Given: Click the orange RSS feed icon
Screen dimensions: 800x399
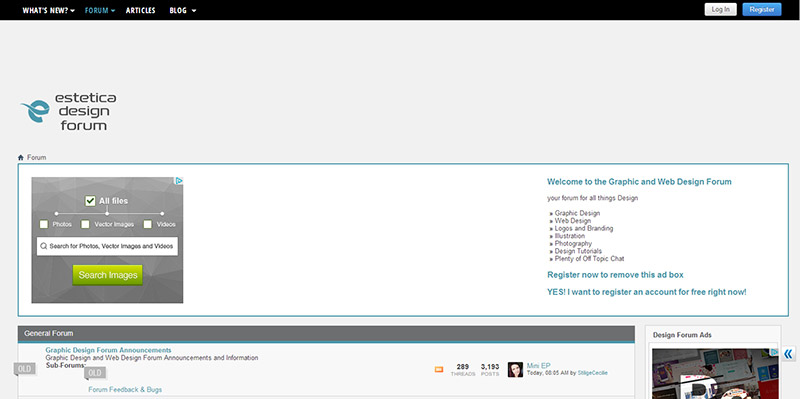Looking at the screenshot, I should [439, 369].
